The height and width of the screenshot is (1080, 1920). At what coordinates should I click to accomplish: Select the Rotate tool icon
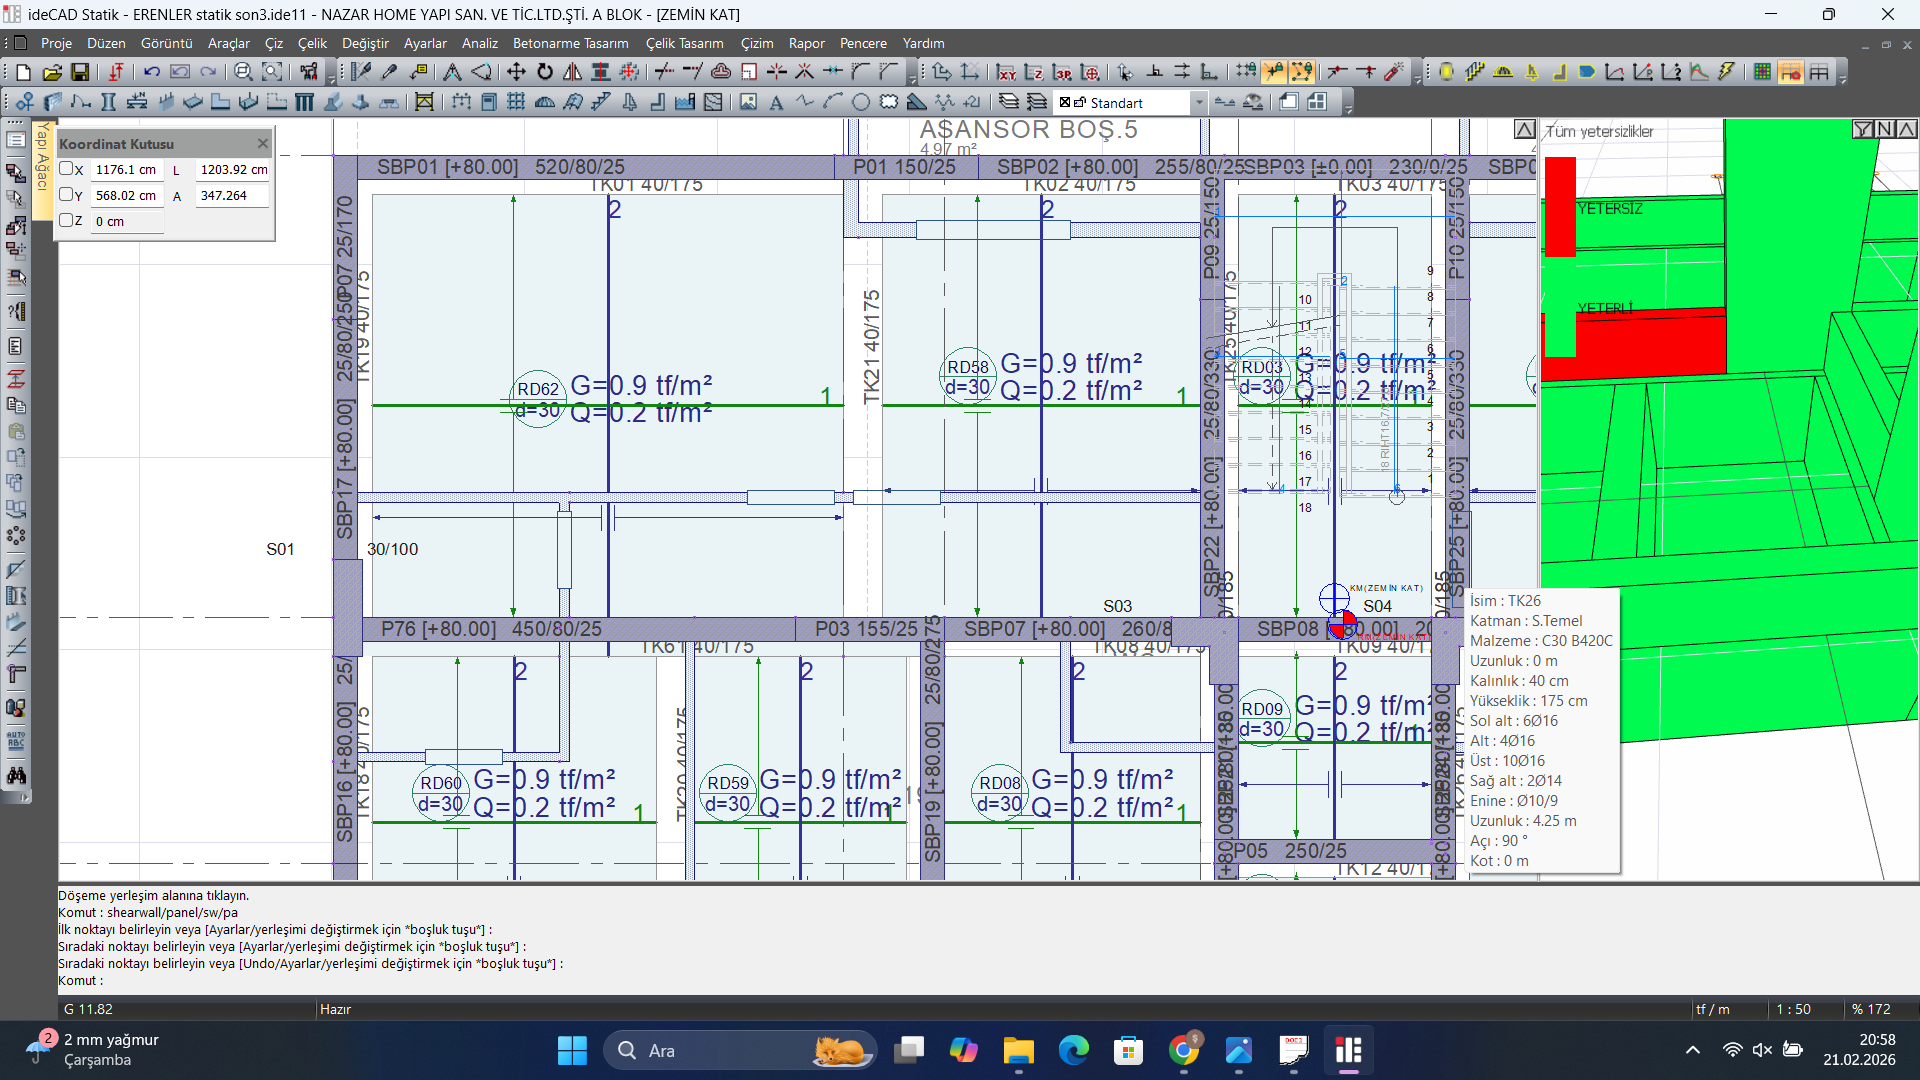tap(545, 72)
